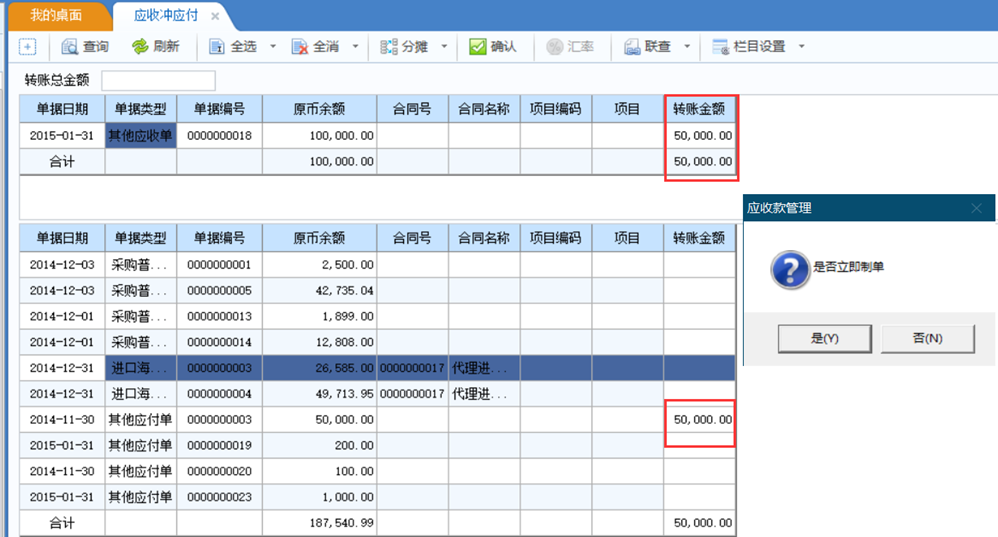Click the 全消 deselect all icon
The image size is (998, 537).
tap(300, 46)
